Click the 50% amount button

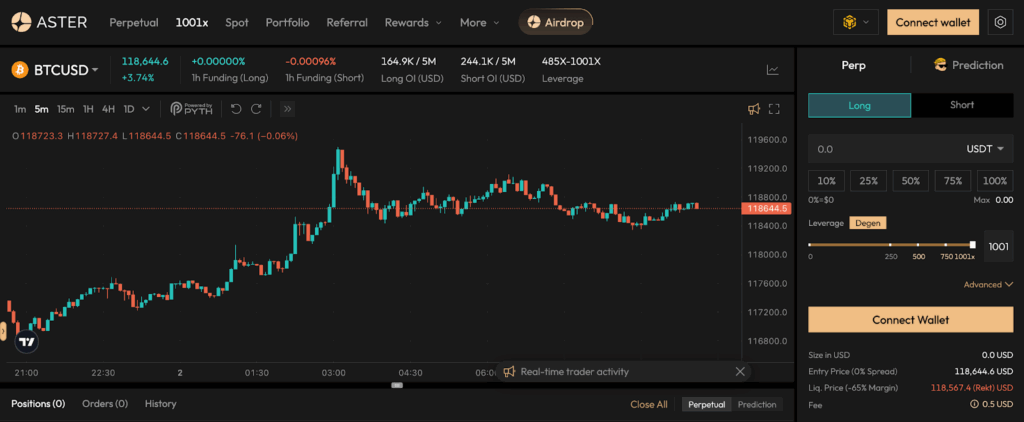910,181
